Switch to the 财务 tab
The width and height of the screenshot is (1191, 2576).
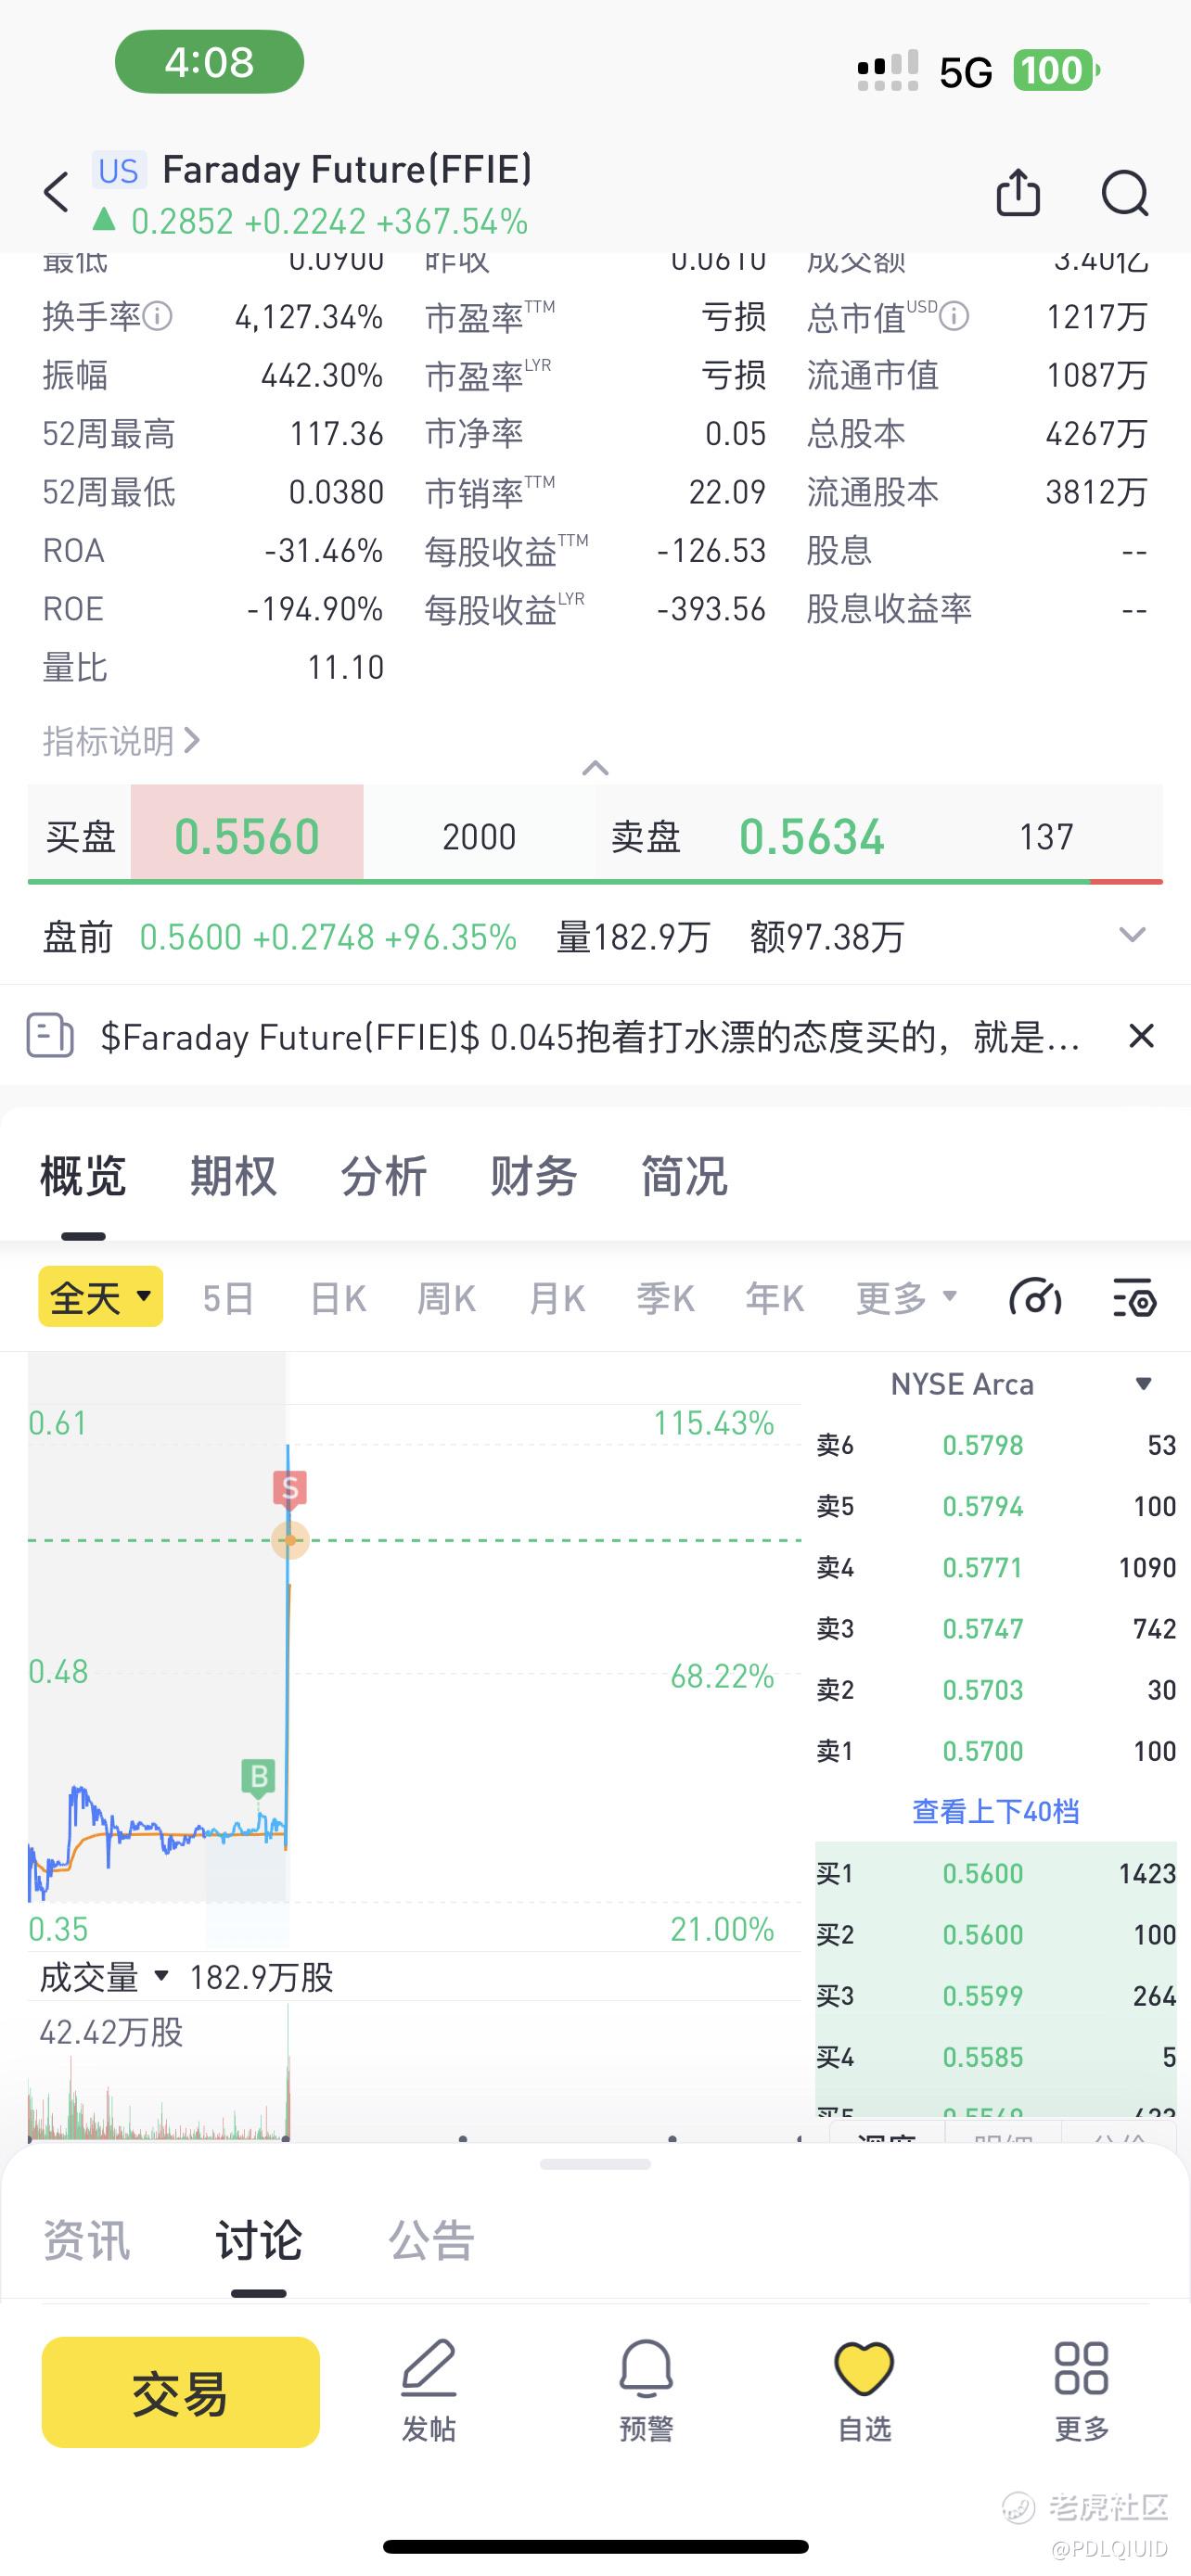click(533, 1176)
